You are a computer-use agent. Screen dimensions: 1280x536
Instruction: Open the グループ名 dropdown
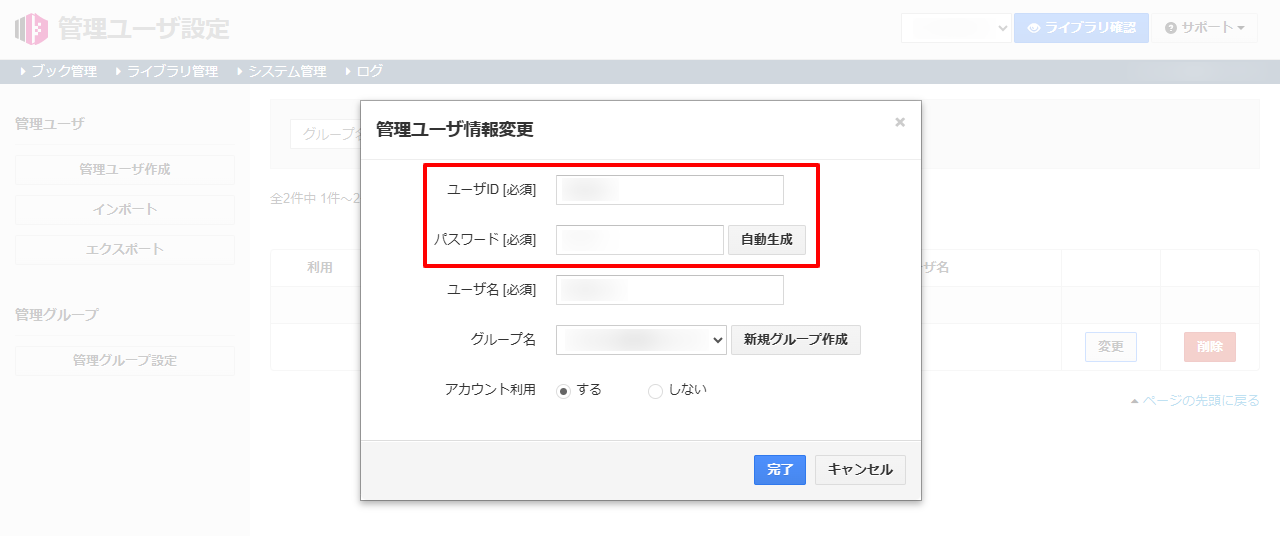(x=641, y=340)
